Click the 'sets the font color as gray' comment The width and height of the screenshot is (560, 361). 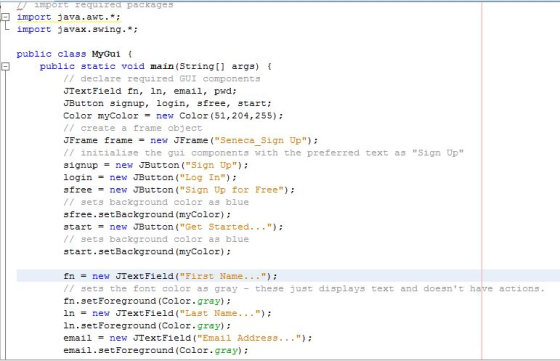click(x=304, y=289)
